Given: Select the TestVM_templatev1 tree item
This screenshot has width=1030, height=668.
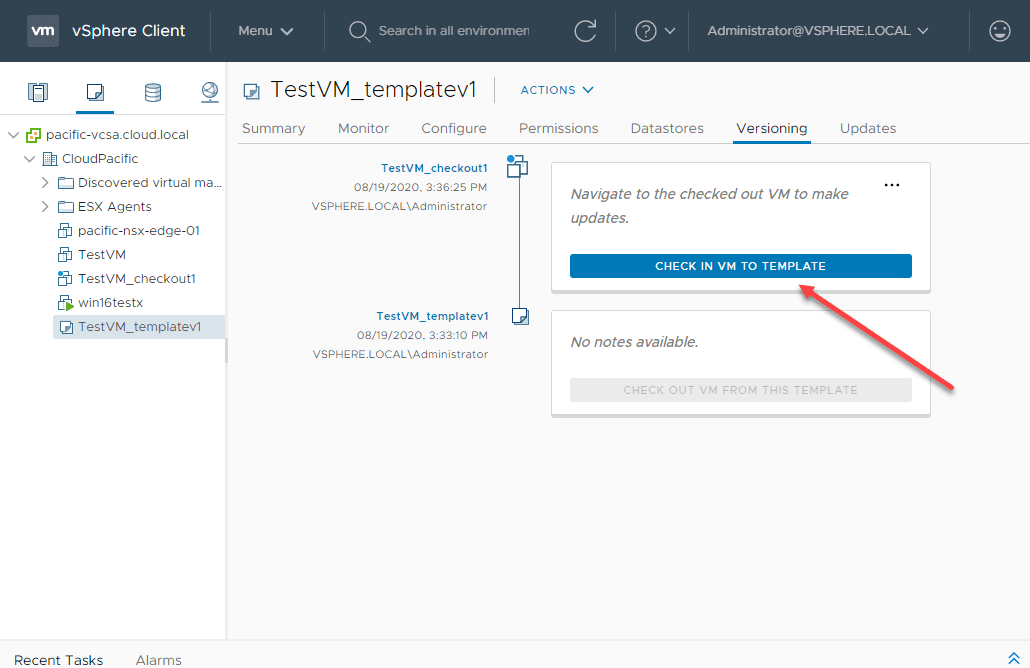Looking at the screenshot, I should 139,327.
